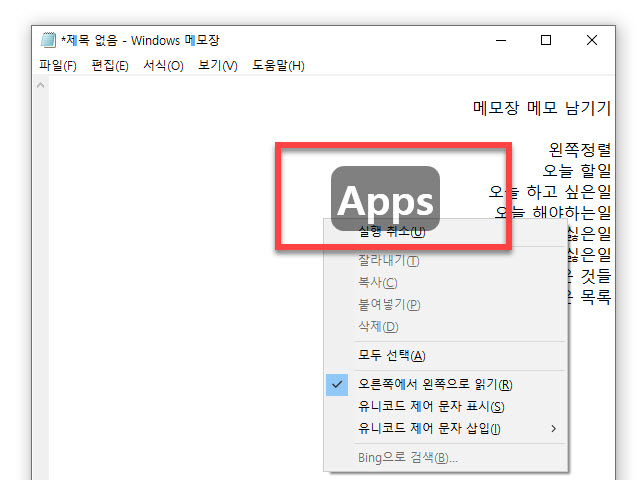Screen dimensions: 640x480
Task: Click the scrollbar up arrow
Action: tap(40, 85)
